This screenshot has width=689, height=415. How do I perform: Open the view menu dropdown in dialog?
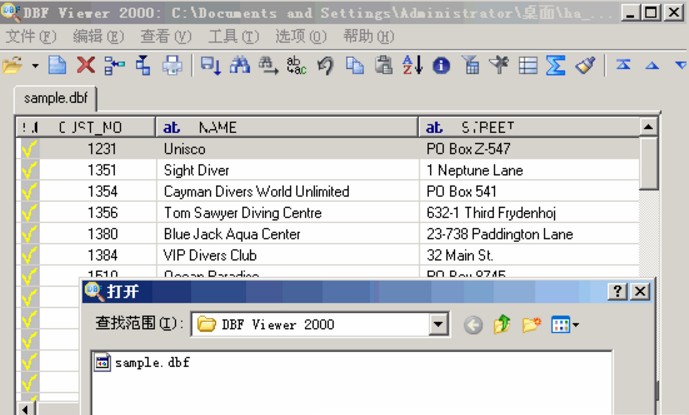click(x=563, y=324)
